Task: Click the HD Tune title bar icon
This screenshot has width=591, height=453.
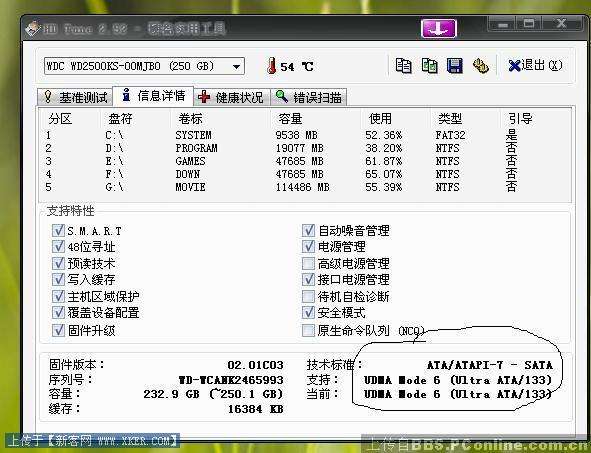Action: coord(32,29)
